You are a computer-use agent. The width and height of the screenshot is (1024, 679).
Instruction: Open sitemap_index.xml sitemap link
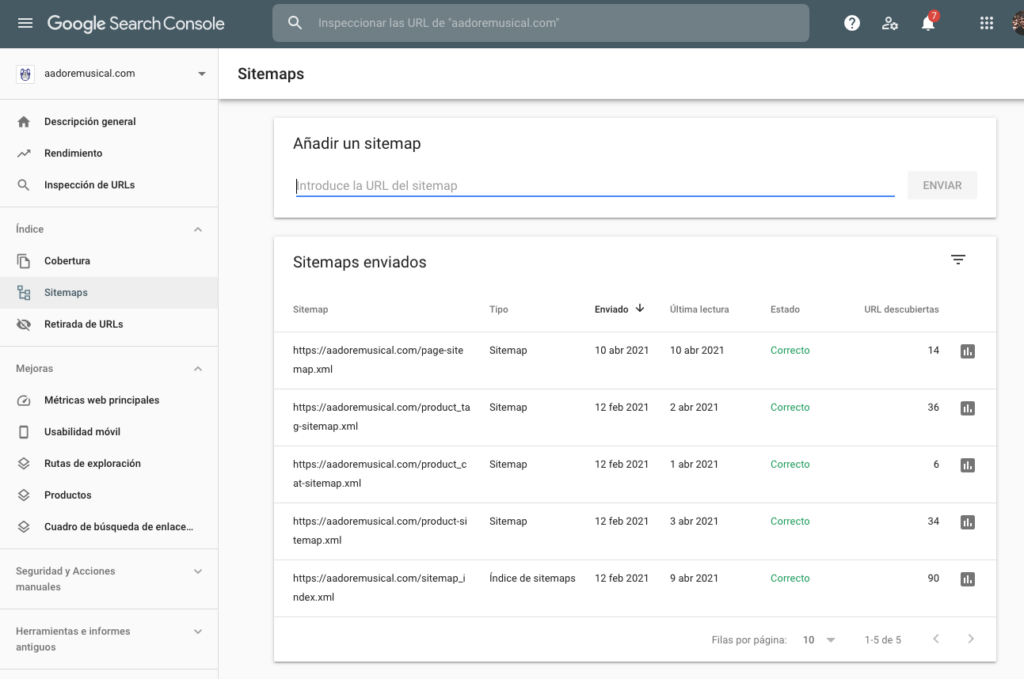click(379, 588)
